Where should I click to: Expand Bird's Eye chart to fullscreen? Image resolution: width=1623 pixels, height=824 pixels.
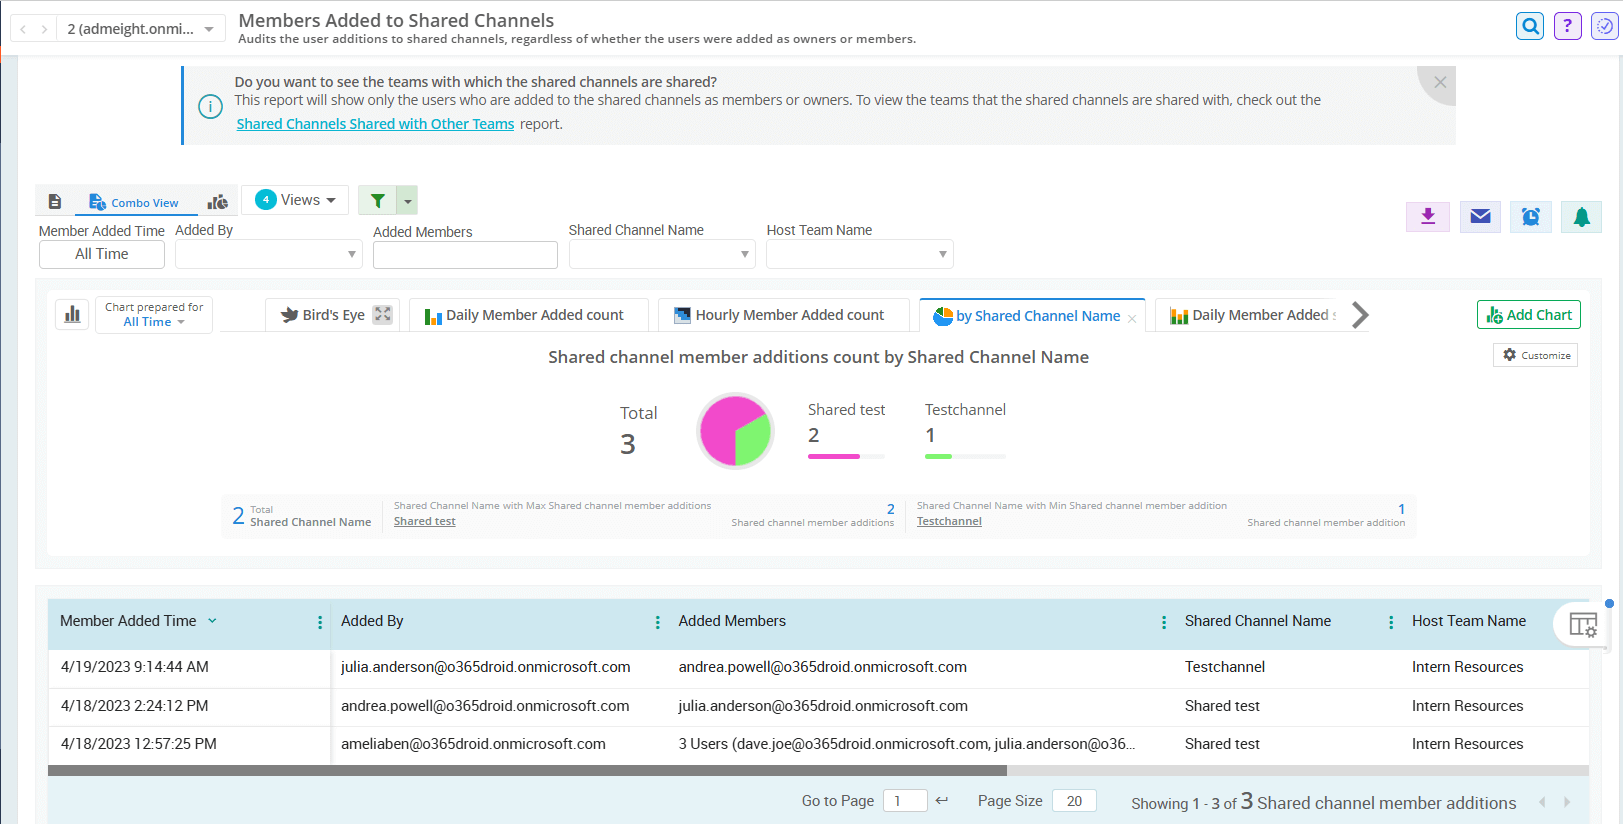[x=383, y=315]
